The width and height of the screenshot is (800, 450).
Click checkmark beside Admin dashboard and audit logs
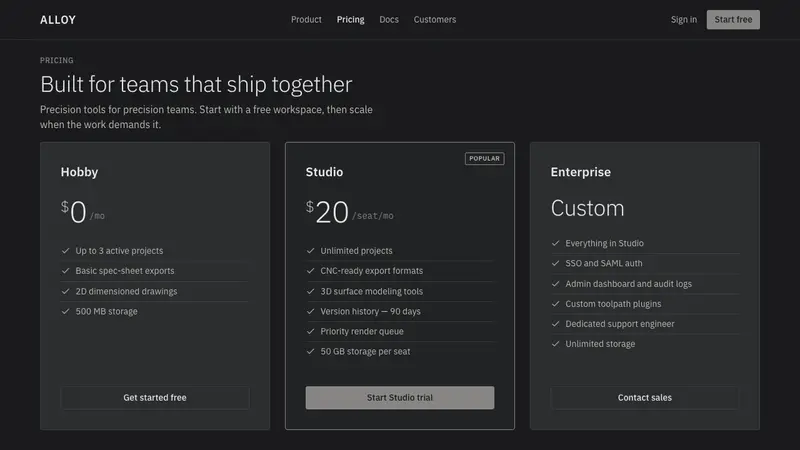point(556,284)
